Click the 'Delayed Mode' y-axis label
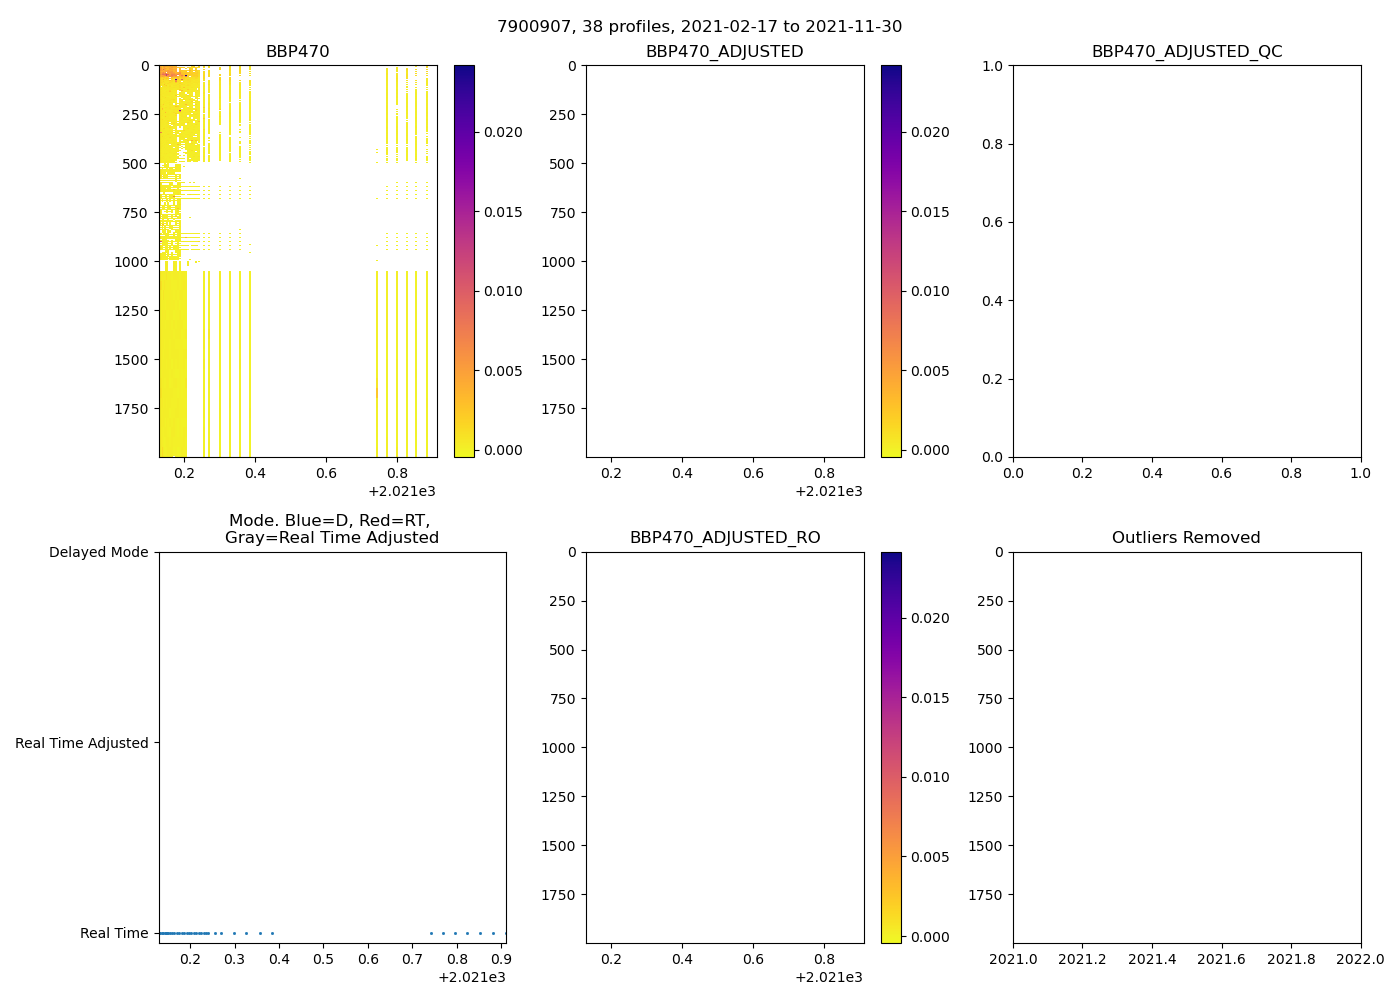Screen dimensions: 1400x1000 [x=98, y=552]
